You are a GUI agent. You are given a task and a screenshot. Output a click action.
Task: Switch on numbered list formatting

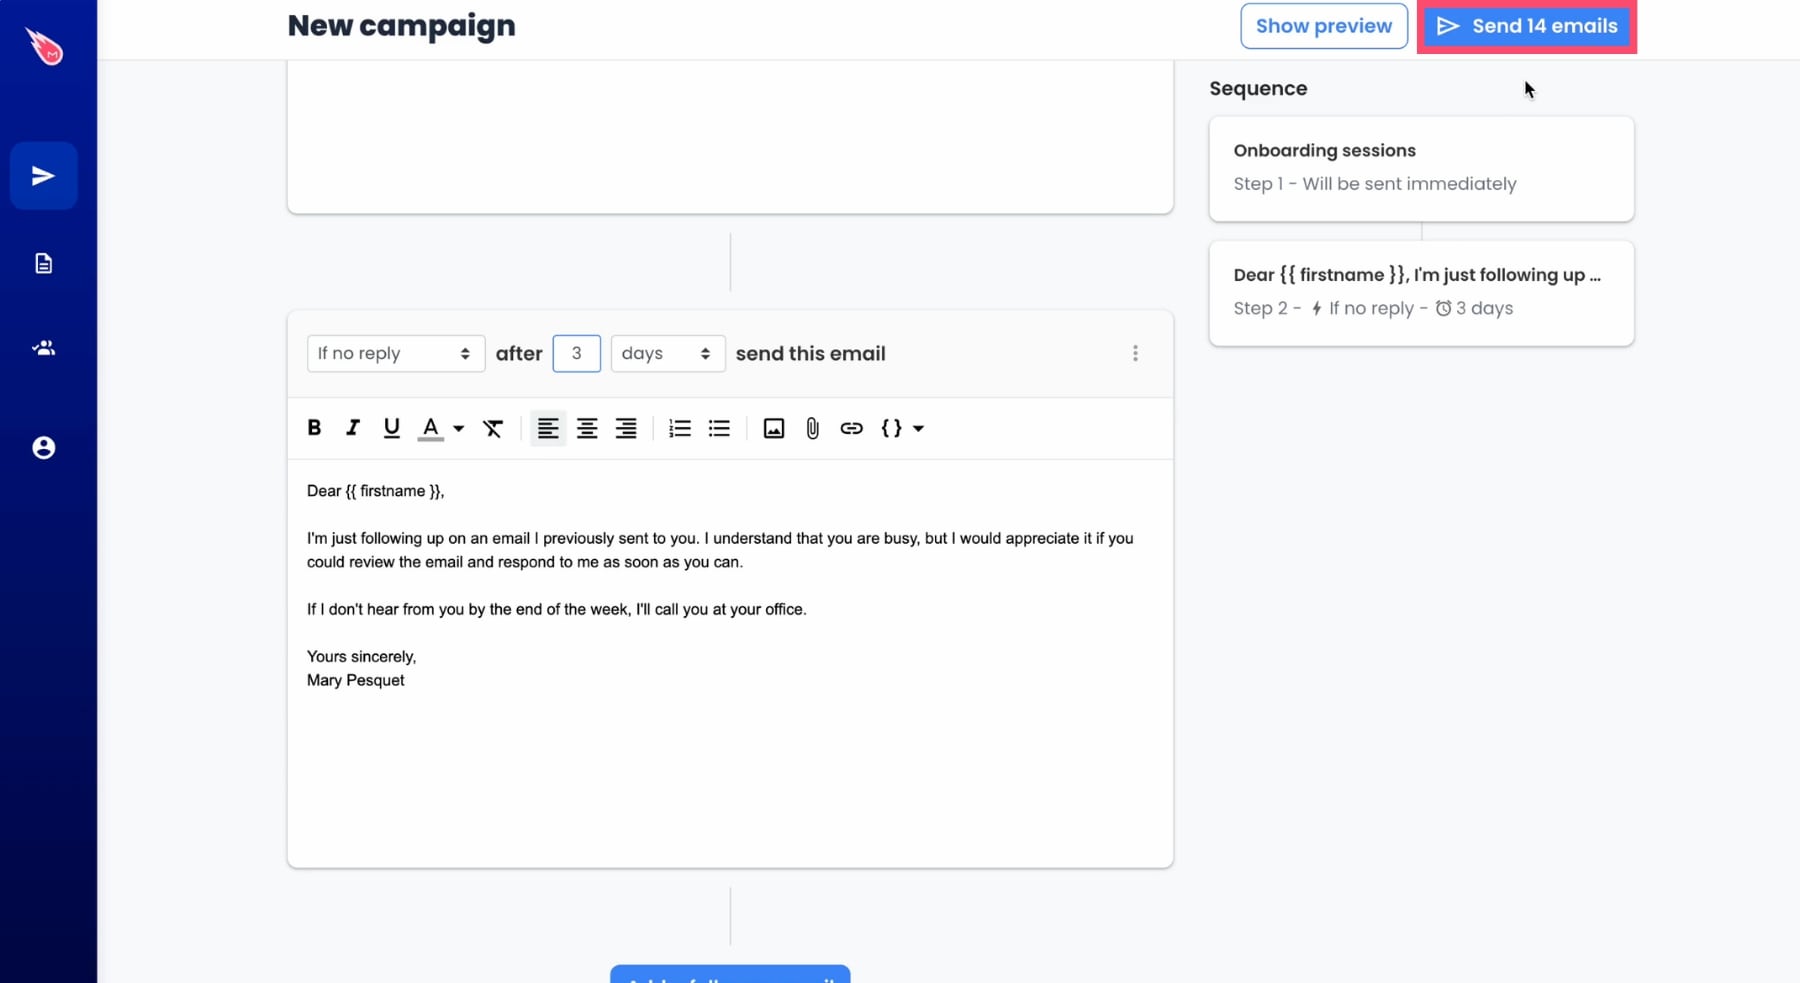pyautogui.click(x=680, y=428)
